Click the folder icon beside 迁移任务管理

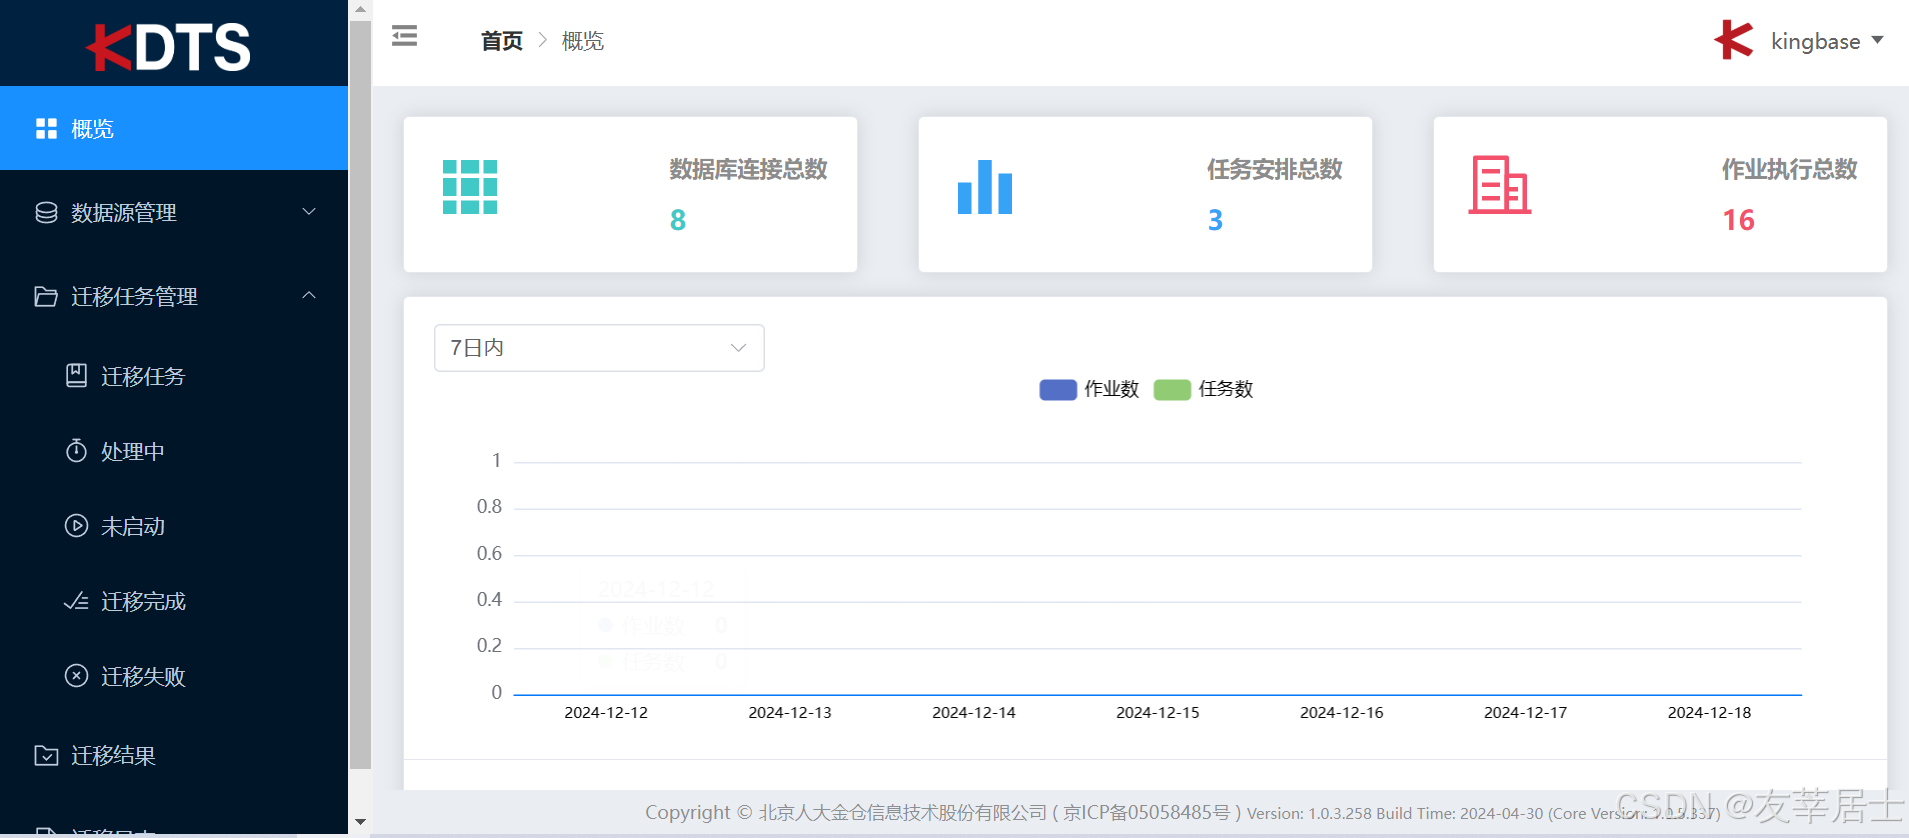(x=46, y=297)
